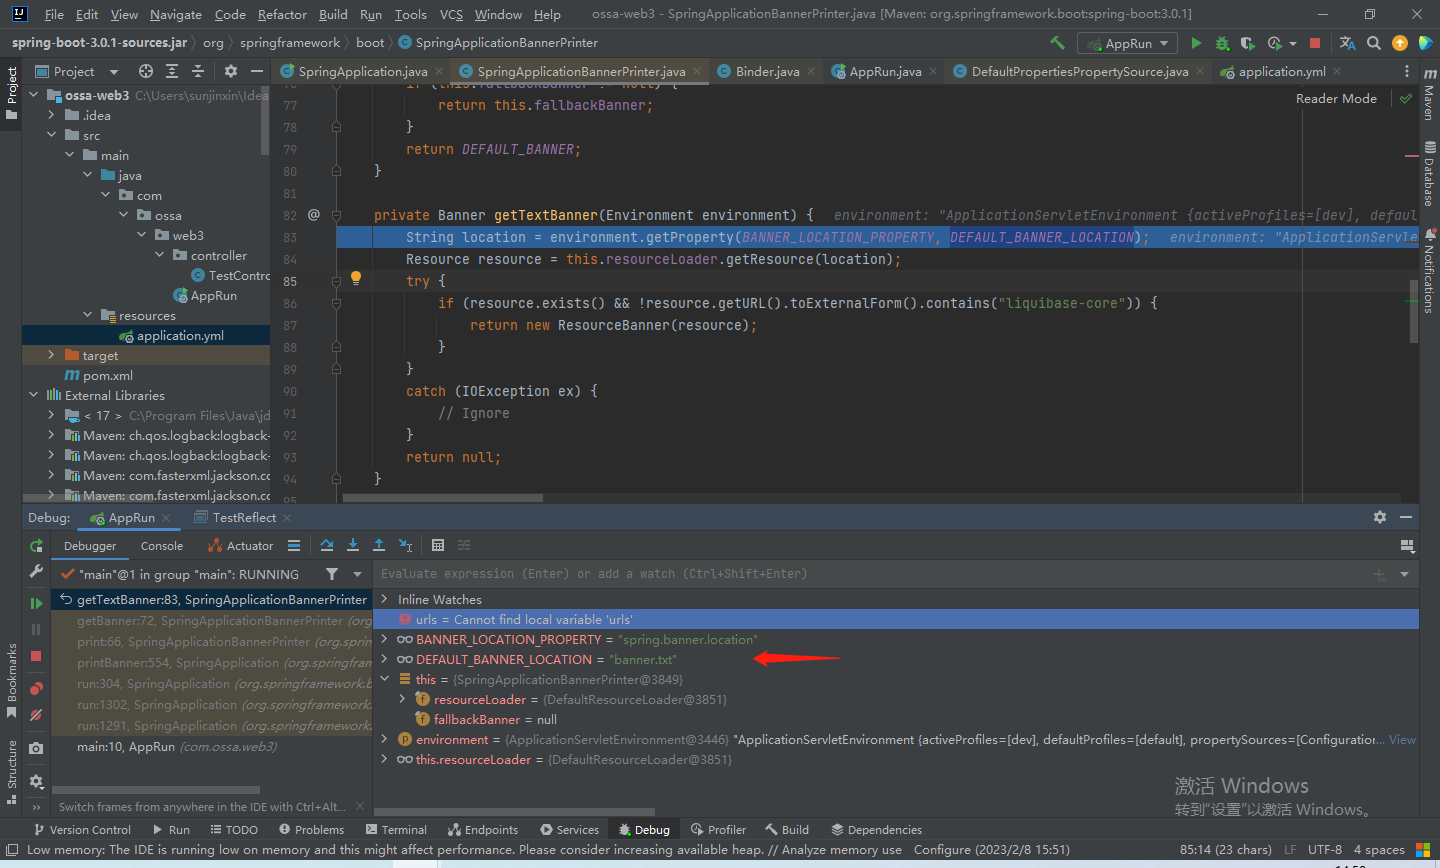
Task: Click Run to Cursor in the debugger
Action: pyautogui.click(x=405, y=545)
